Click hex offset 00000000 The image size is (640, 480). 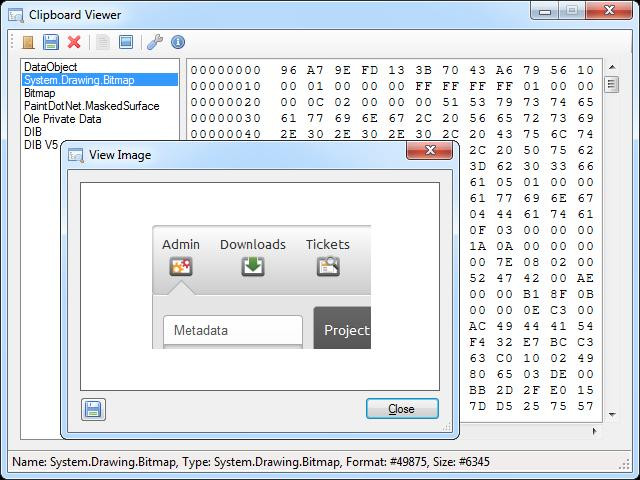click(x=226, y=70)
